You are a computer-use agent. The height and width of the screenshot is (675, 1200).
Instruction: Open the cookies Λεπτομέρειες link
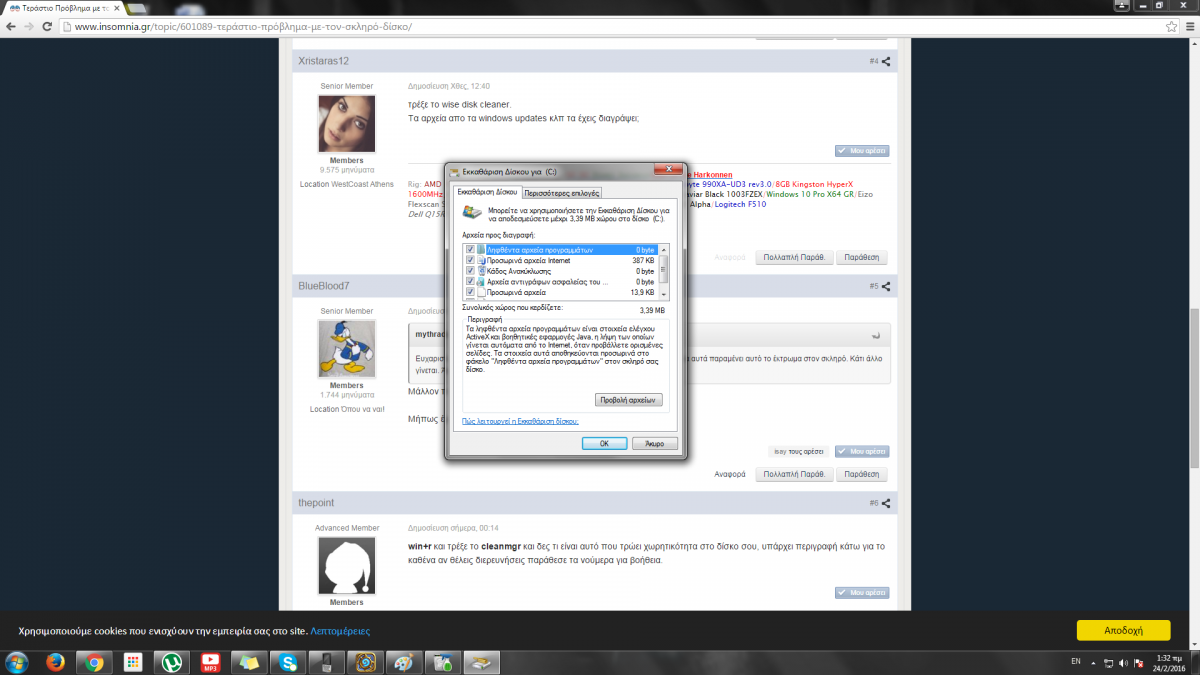(340, 631)
